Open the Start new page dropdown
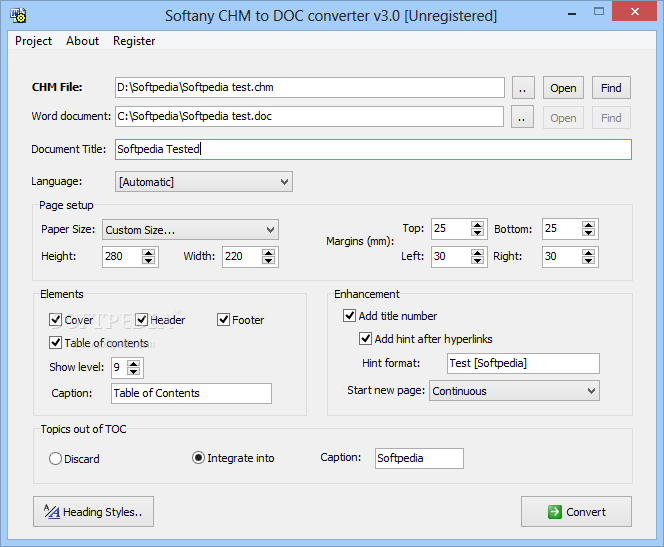 514,390
